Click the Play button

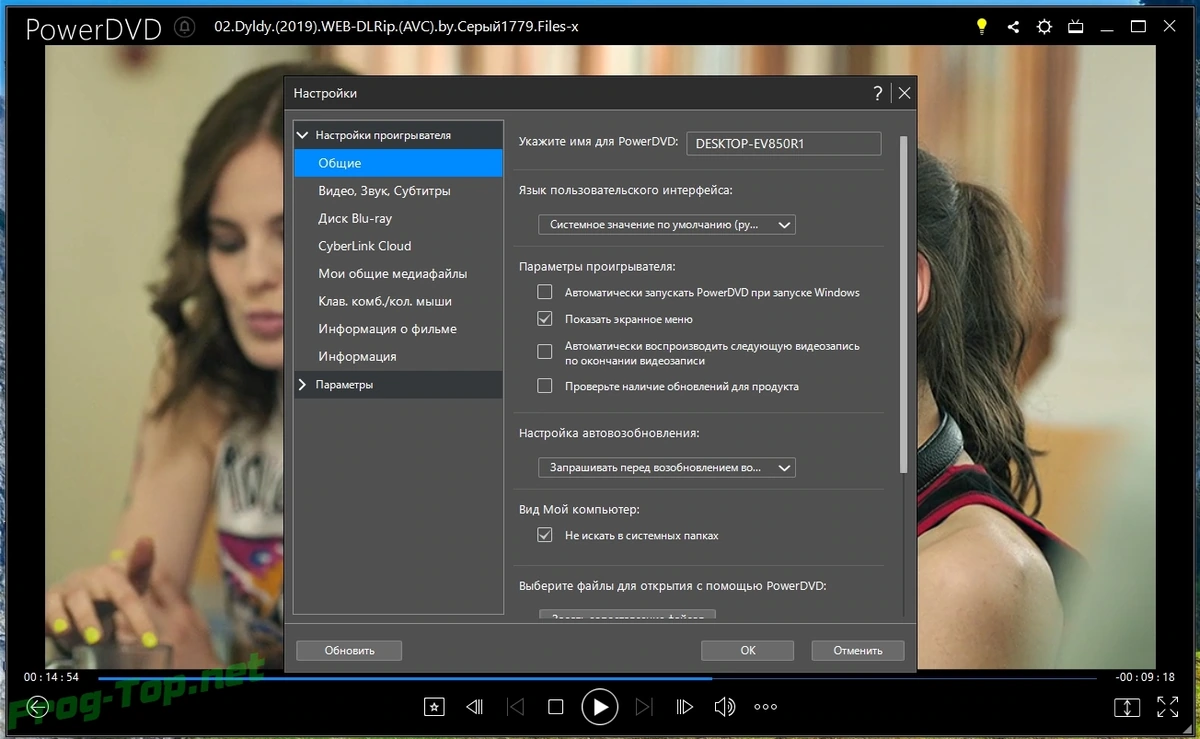600,707
